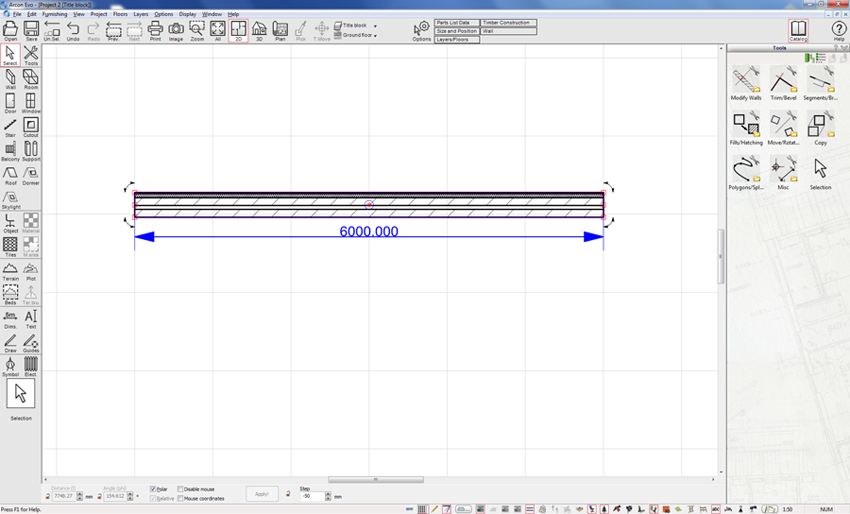Adjust the Angle value spinner
This screenshot has height=514, width=850.
tap(130, 496)
